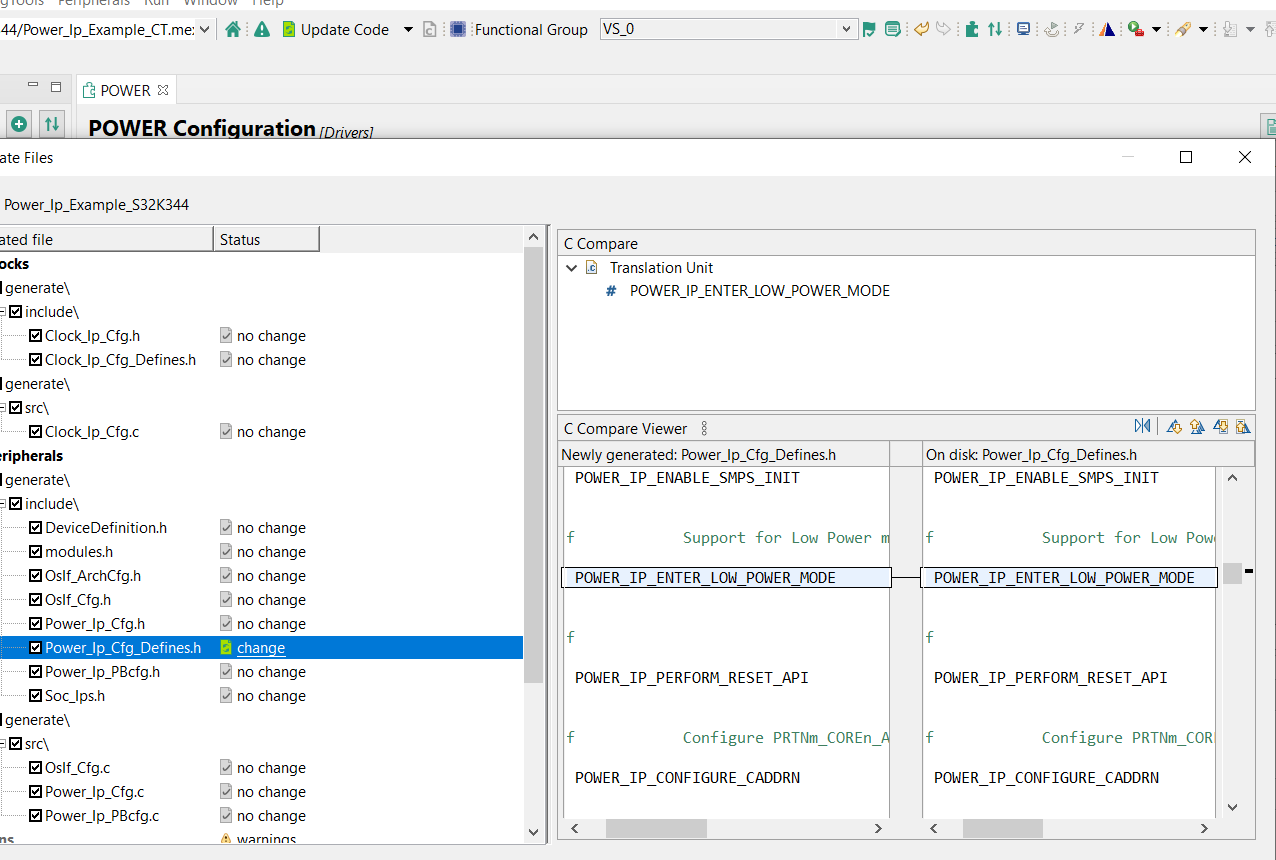Screen dimensions: 1276x860
Task: Click the green up-down arrows toolbar icon
Action: coord(995,29)
